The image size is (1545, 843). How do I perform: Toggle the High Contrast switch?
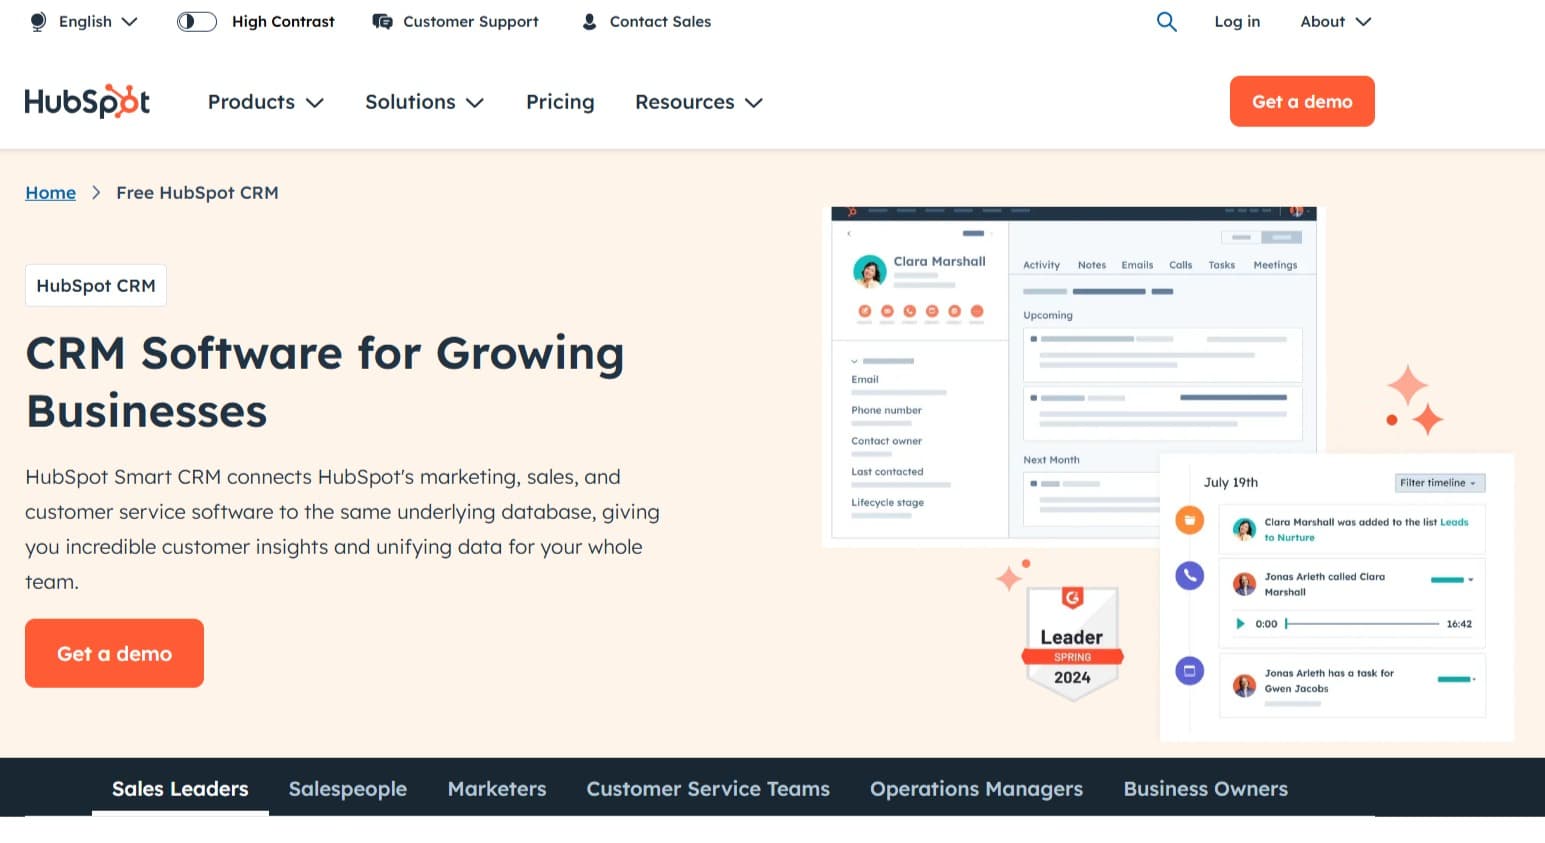tap(197, 22)
